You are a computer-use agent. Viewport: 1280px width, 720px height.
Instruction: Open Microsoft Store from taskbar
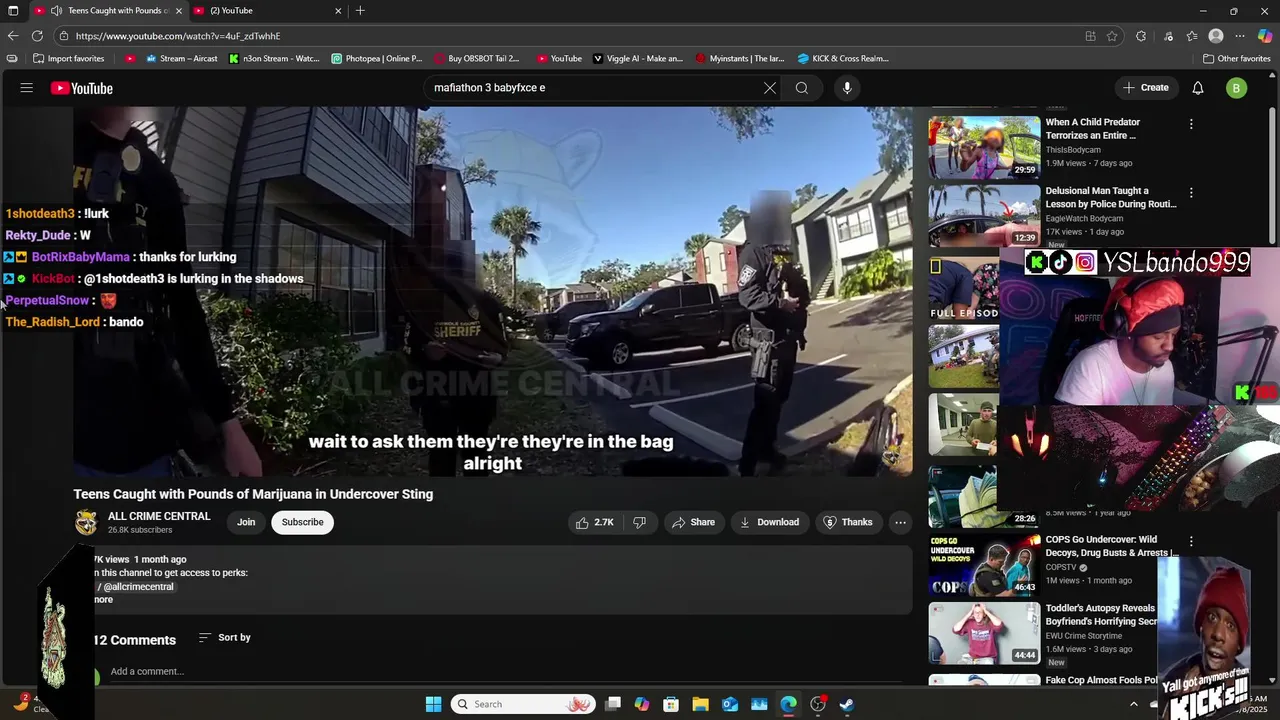(671, 704)
